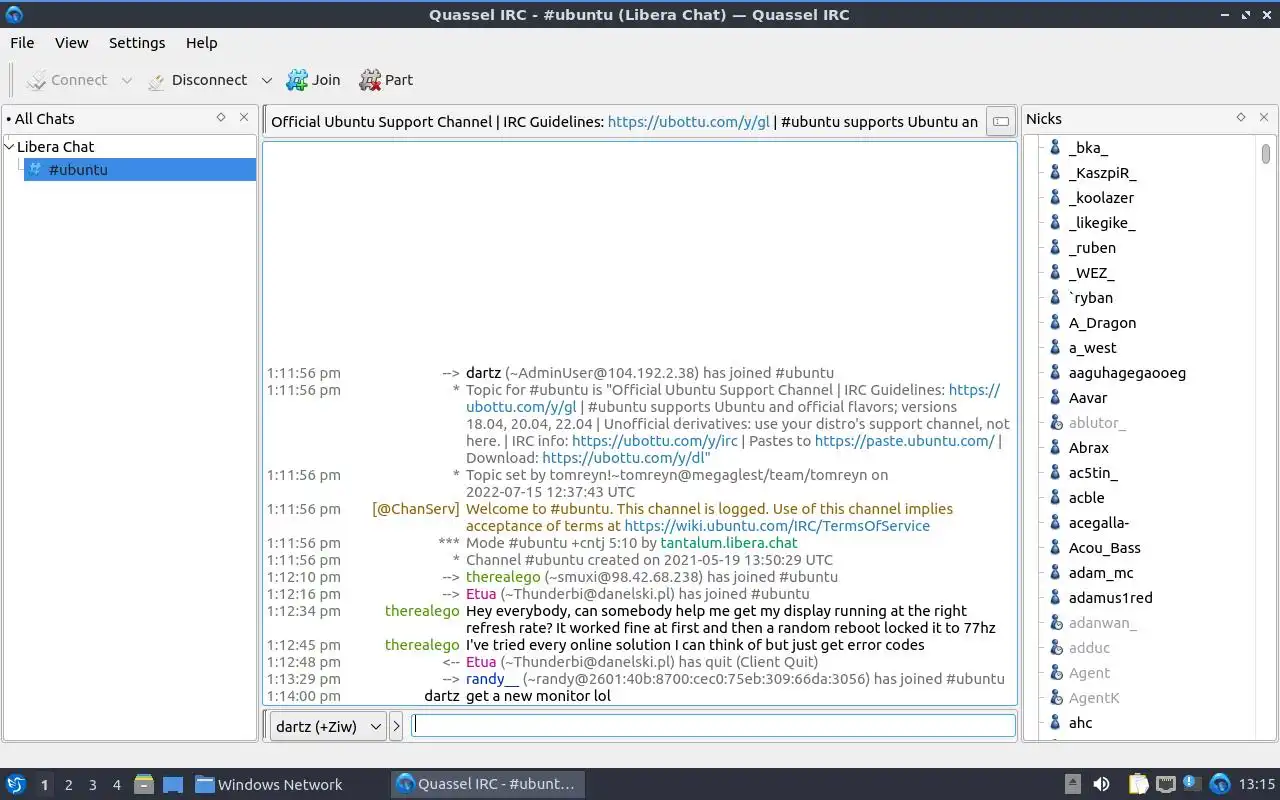Select user icon for _KaszpiR_
This screenshot has width=1280, height=800.
[x=1054, y=173]
